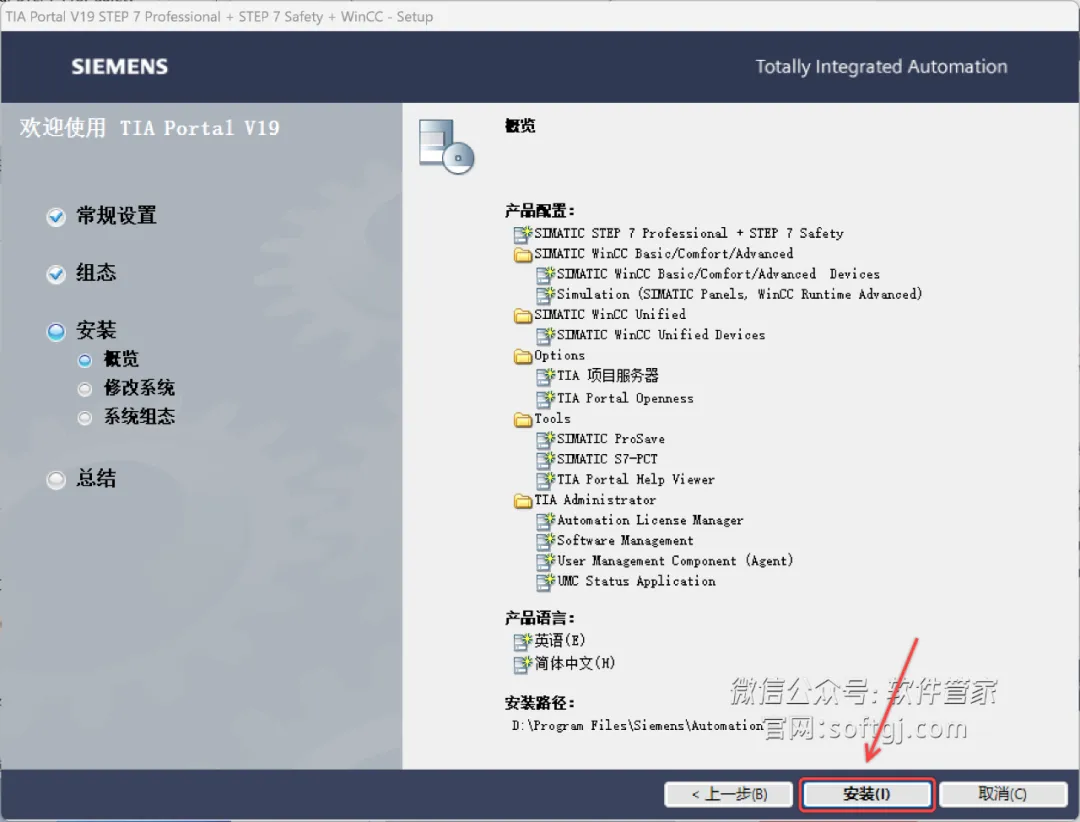
Task: Click icon beside 英语(E) language
Action: coord(523,641)
